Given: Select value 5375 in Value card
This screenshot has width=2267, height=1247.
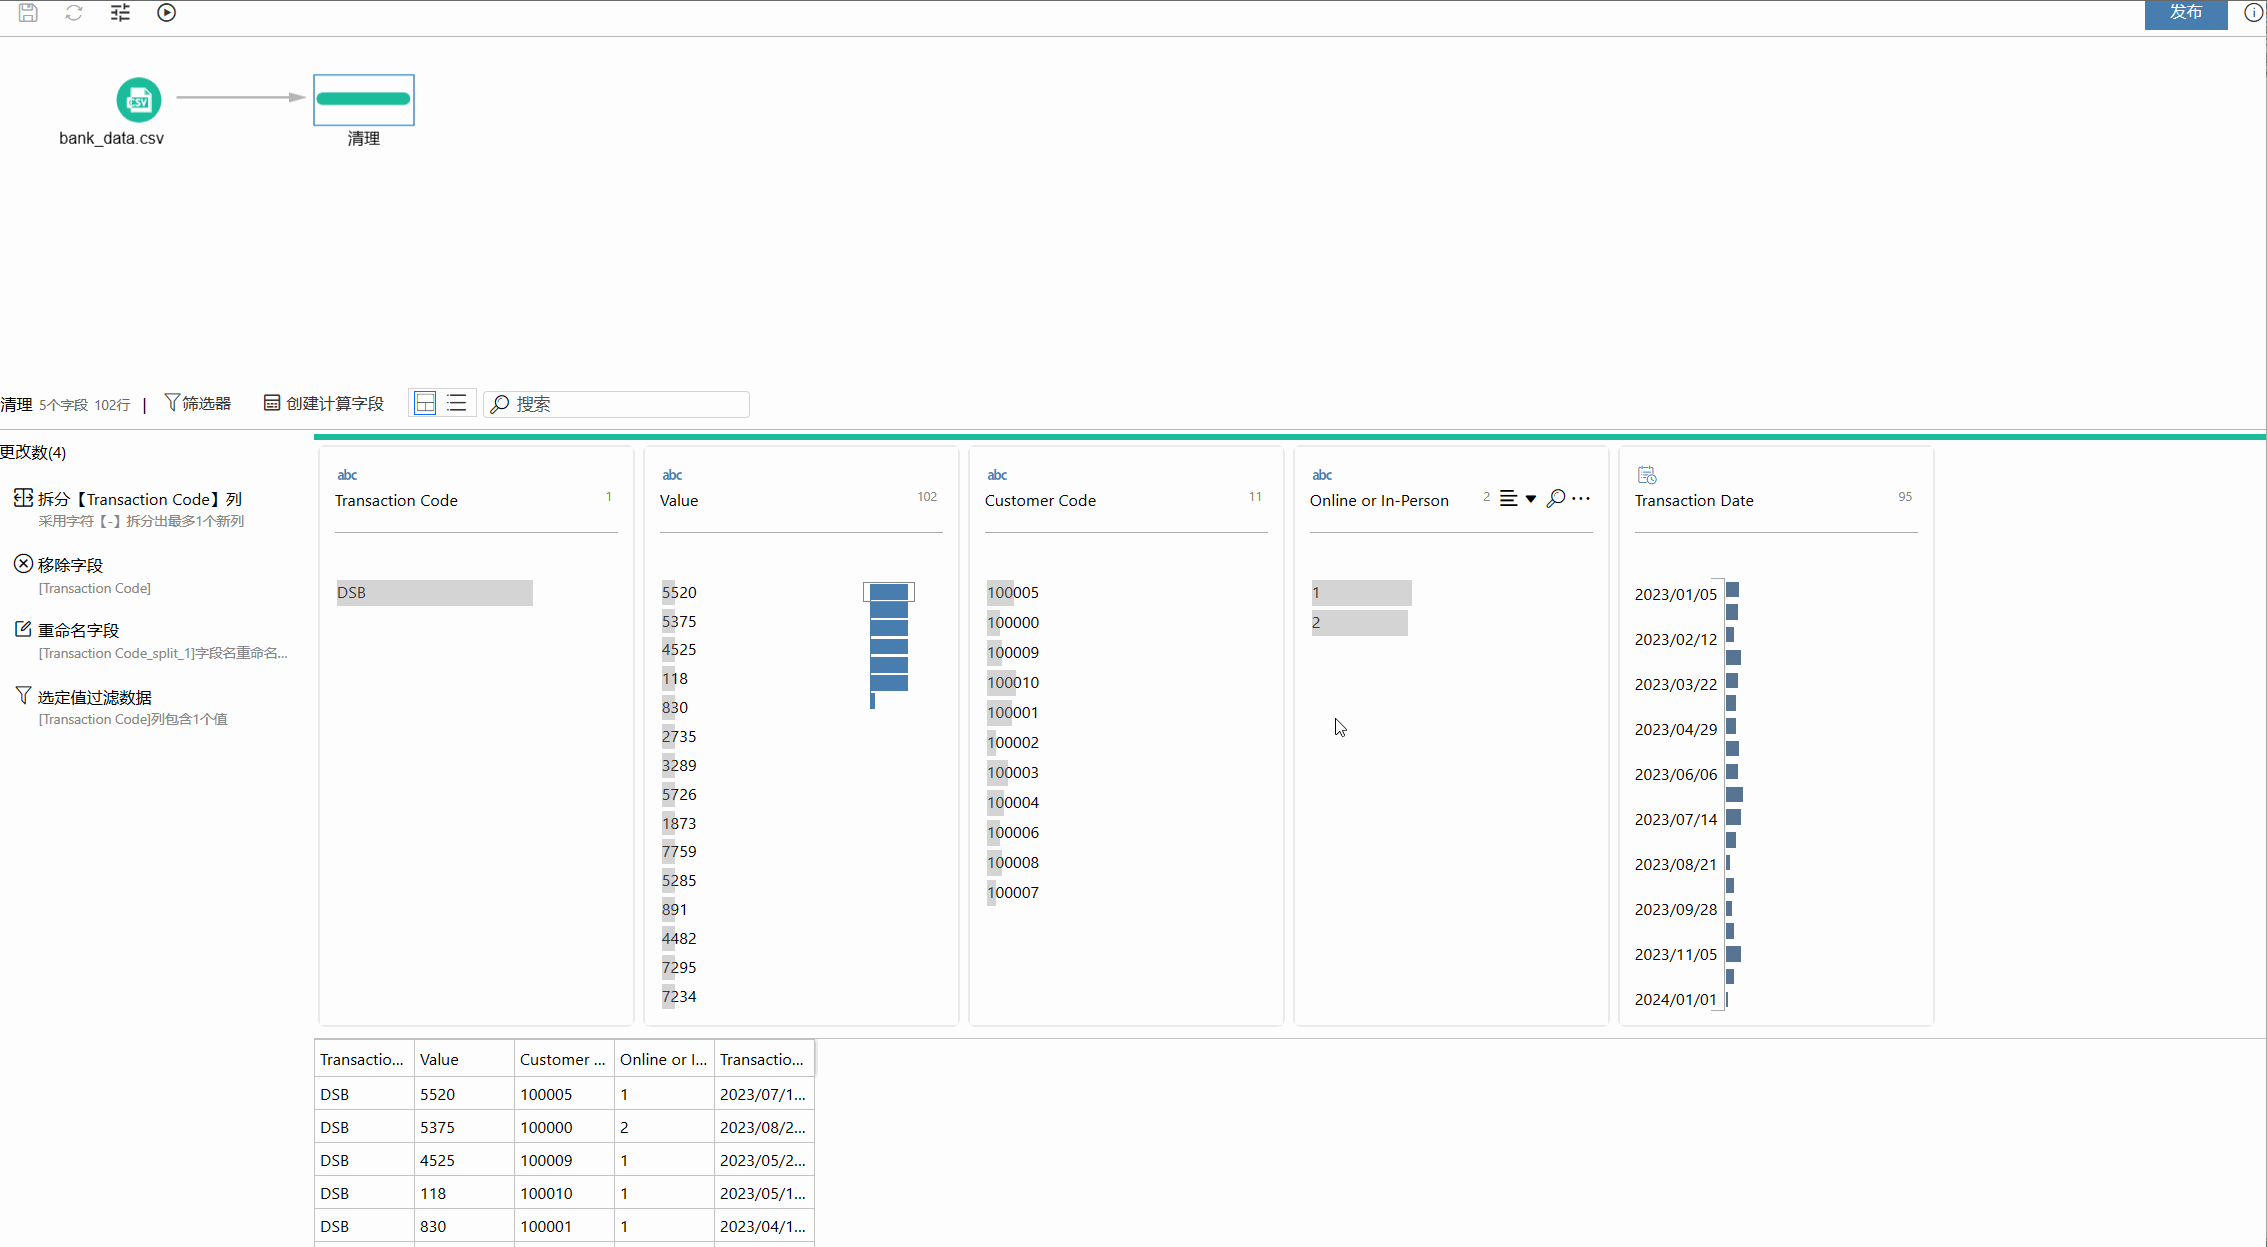Looking at the screenshot, I should [x=679, y=621].
